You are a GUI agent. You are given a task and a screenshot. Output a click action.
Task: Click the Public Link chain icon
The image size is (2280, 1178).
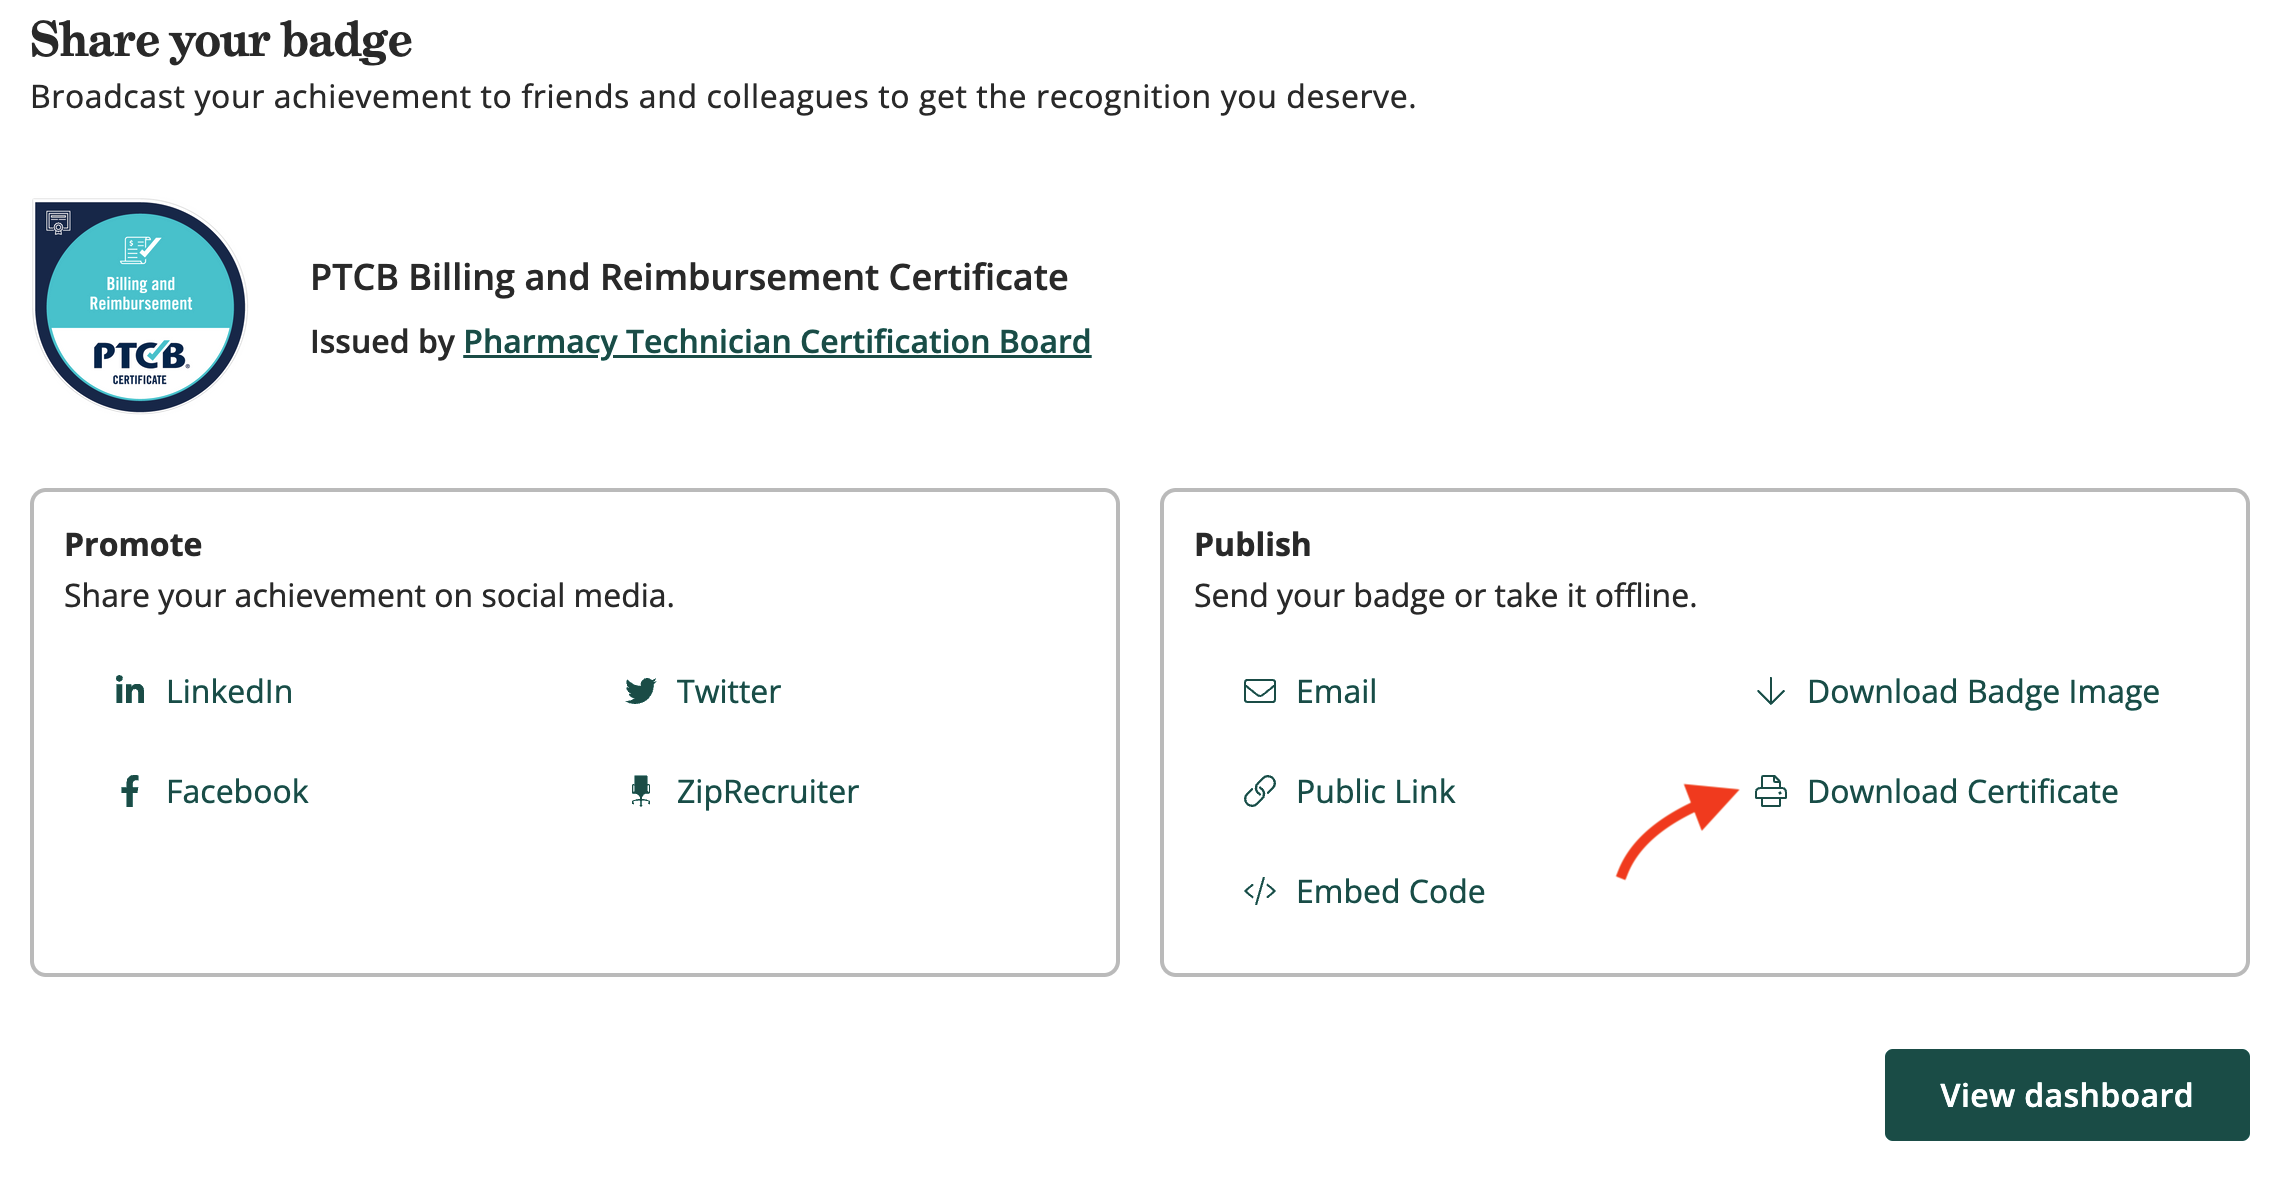point(1260,791)
